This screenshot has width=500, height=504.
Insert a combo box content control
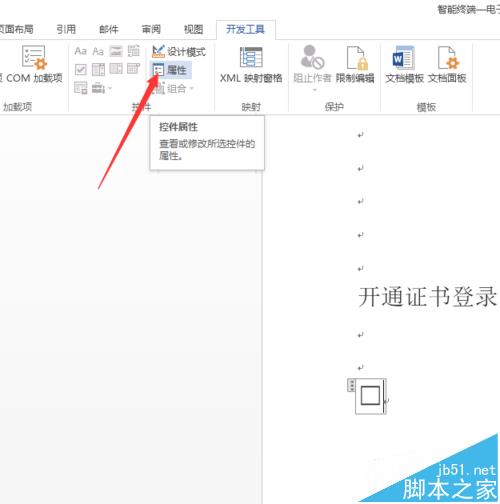pyautogui.click(x=98, y=69)
